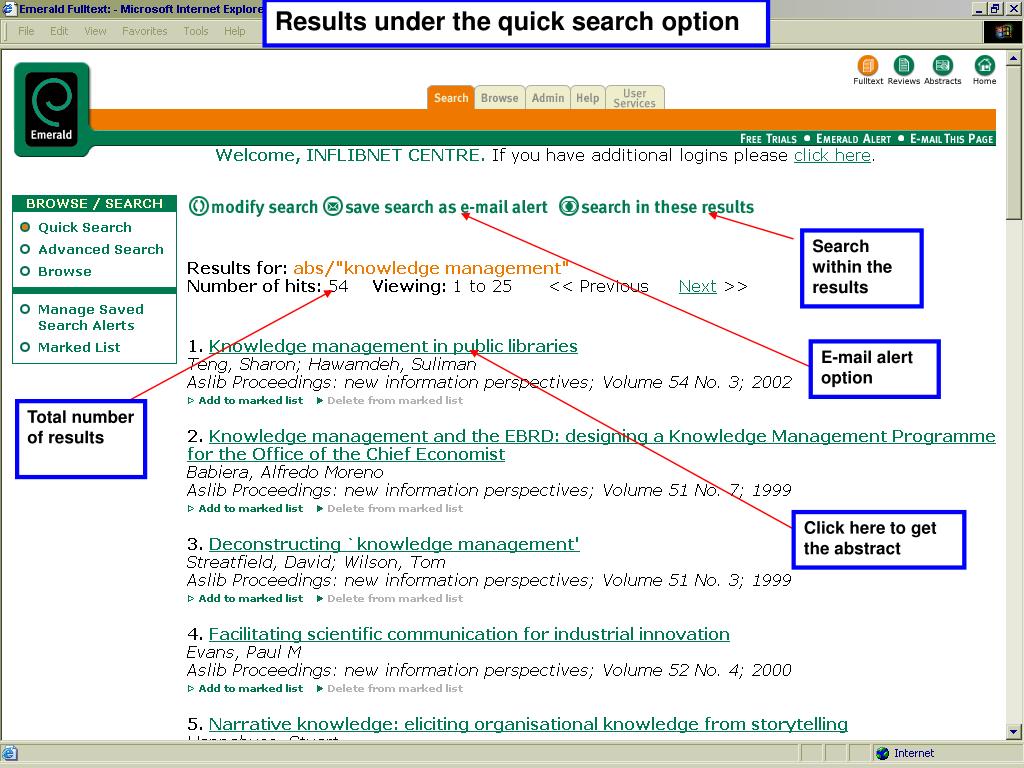Click the search in these results link
Image resolution: width=1024 pixels, height=768 pixels.
coord(667,207)
